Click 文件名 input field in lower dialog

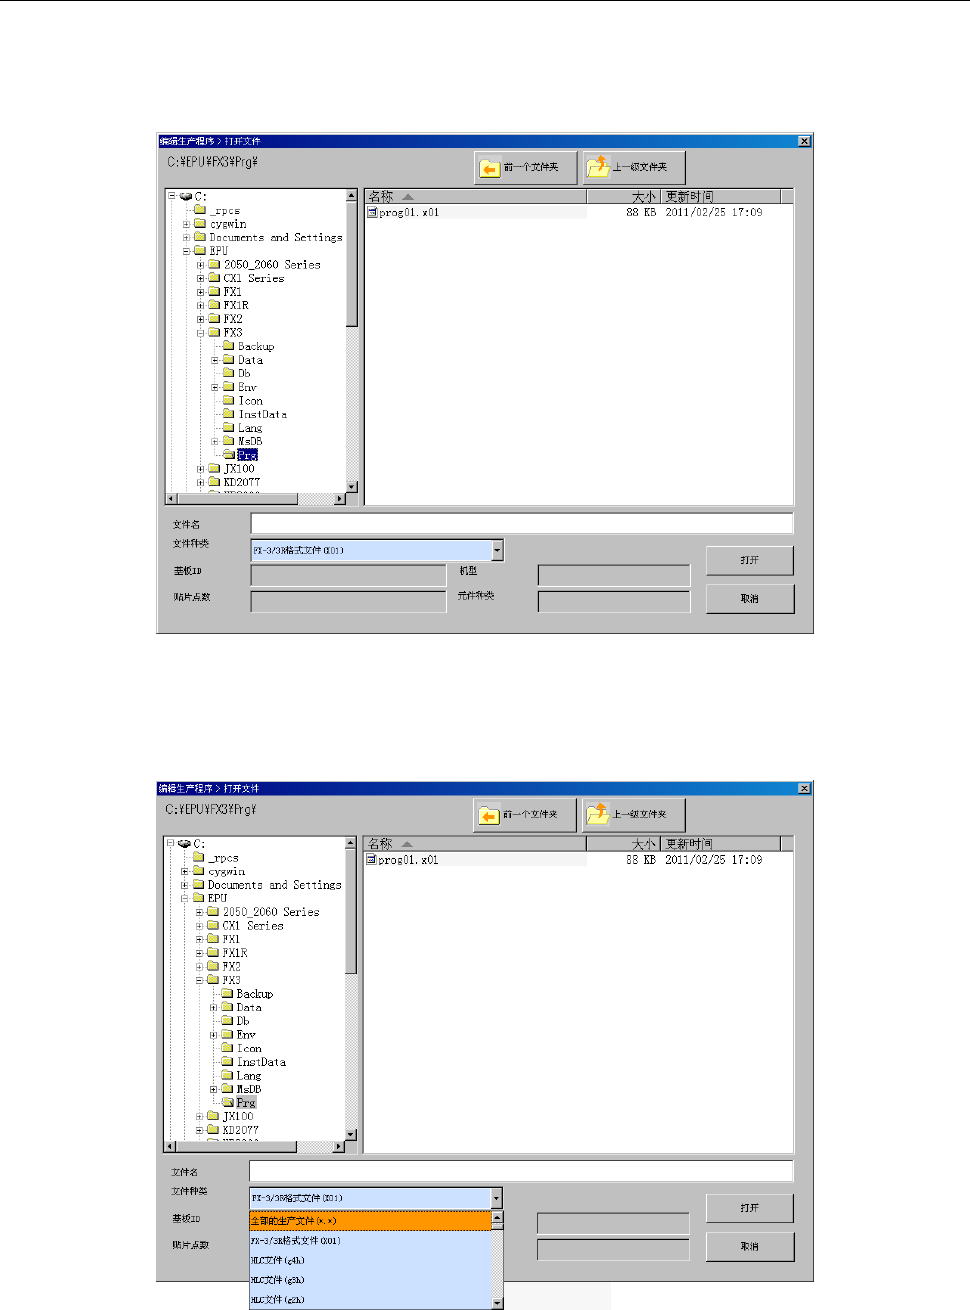click(x=521, y=1171)
